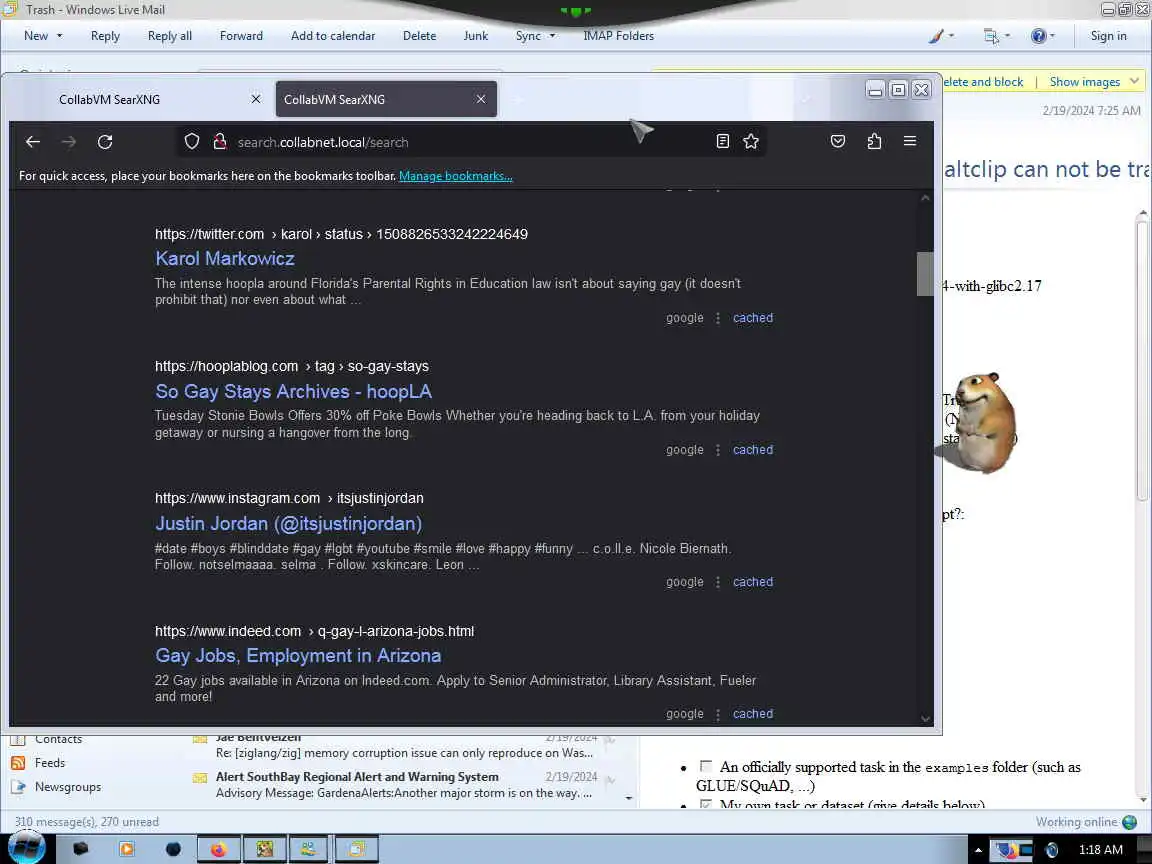Click Show images in the mail infobar
This screenshot has width=1152, height=864.
click(x=1084, y=82)
